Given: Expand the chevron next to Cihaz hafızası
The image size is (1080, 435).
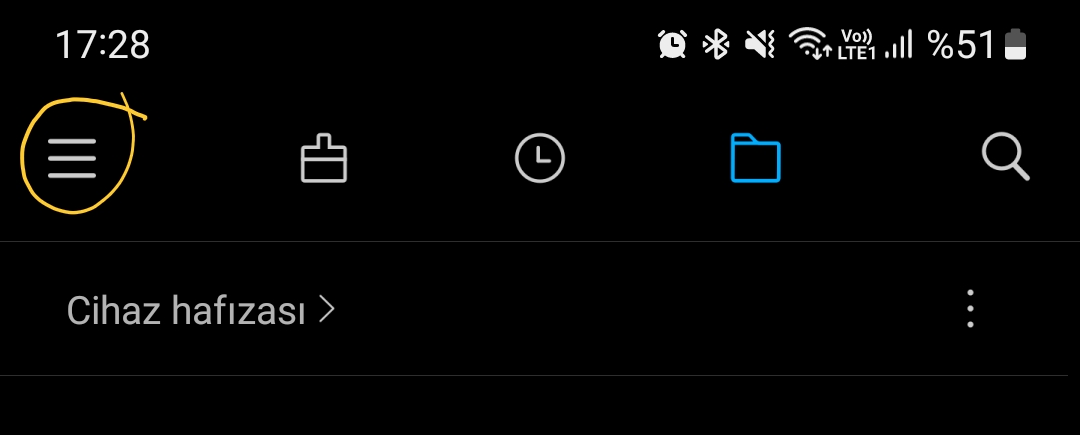Looking at the screenshot, I should [x=327, y=310].
